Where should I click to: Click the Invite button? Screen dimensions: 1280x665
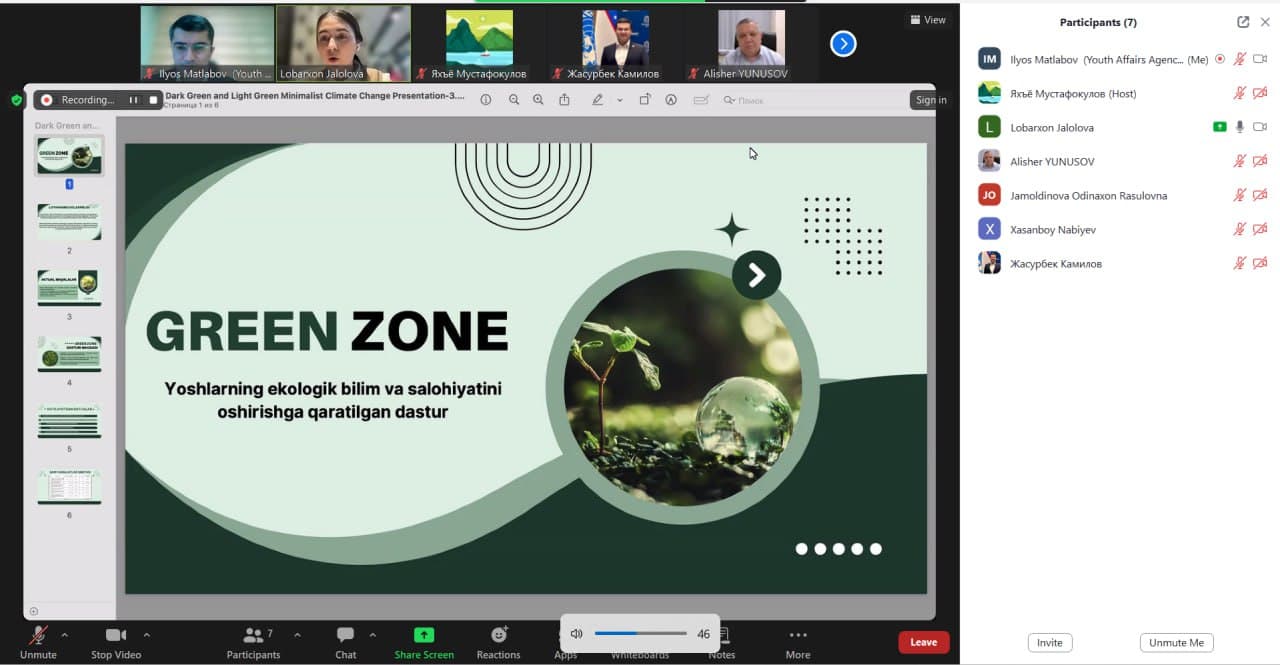(1049, 643)
